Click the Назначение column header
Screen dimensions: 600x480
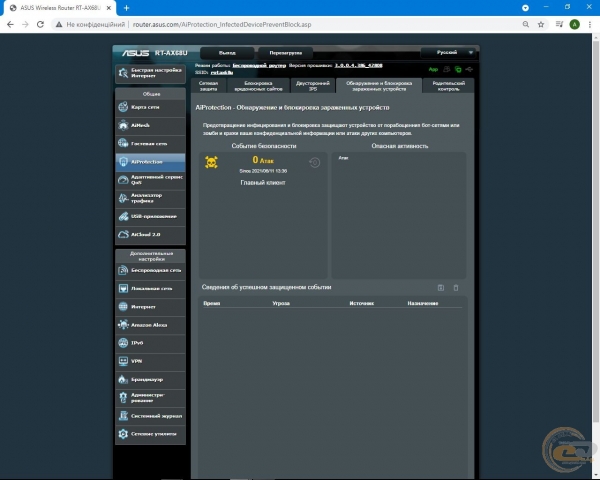423,303
